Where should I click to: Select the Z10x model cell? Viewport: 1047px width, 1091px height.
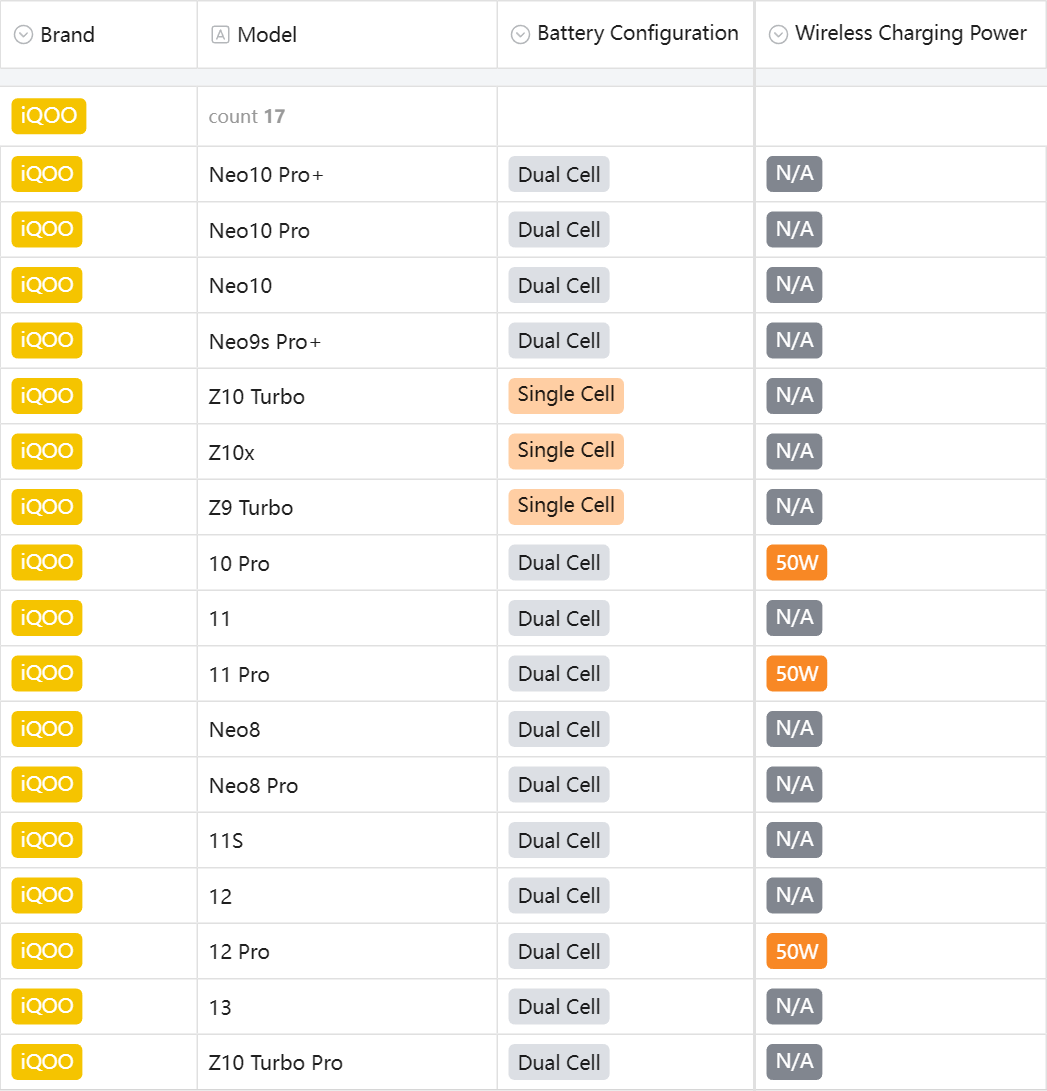pos(347,452)
